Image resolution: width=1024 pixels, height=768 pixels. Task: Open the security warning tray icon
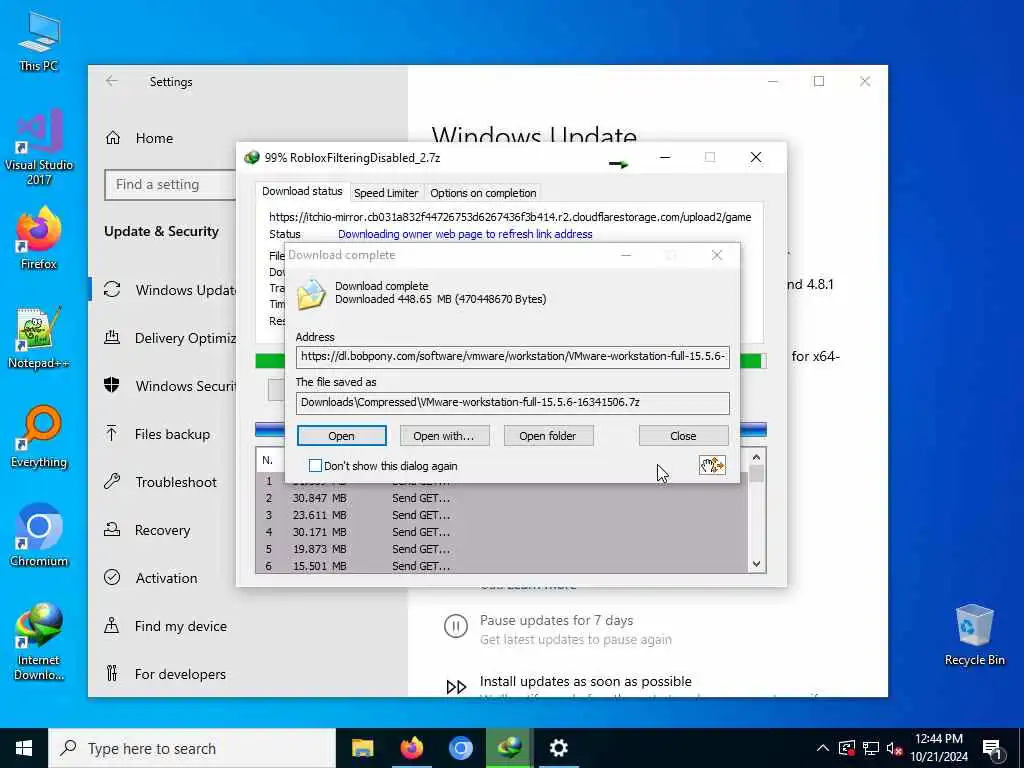pyautogui.click(x=846, y=748)
